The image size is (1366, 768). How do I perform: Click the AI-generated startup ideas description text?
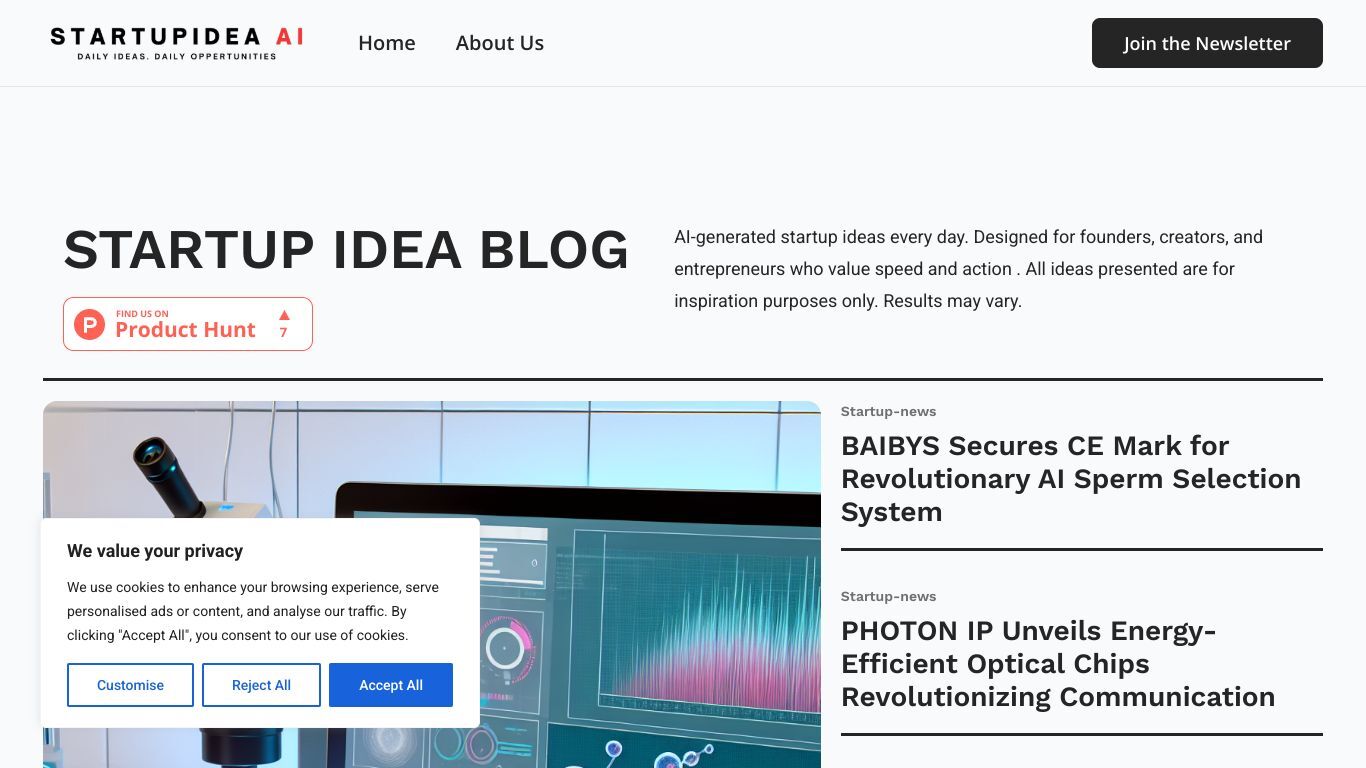(968, 269)
